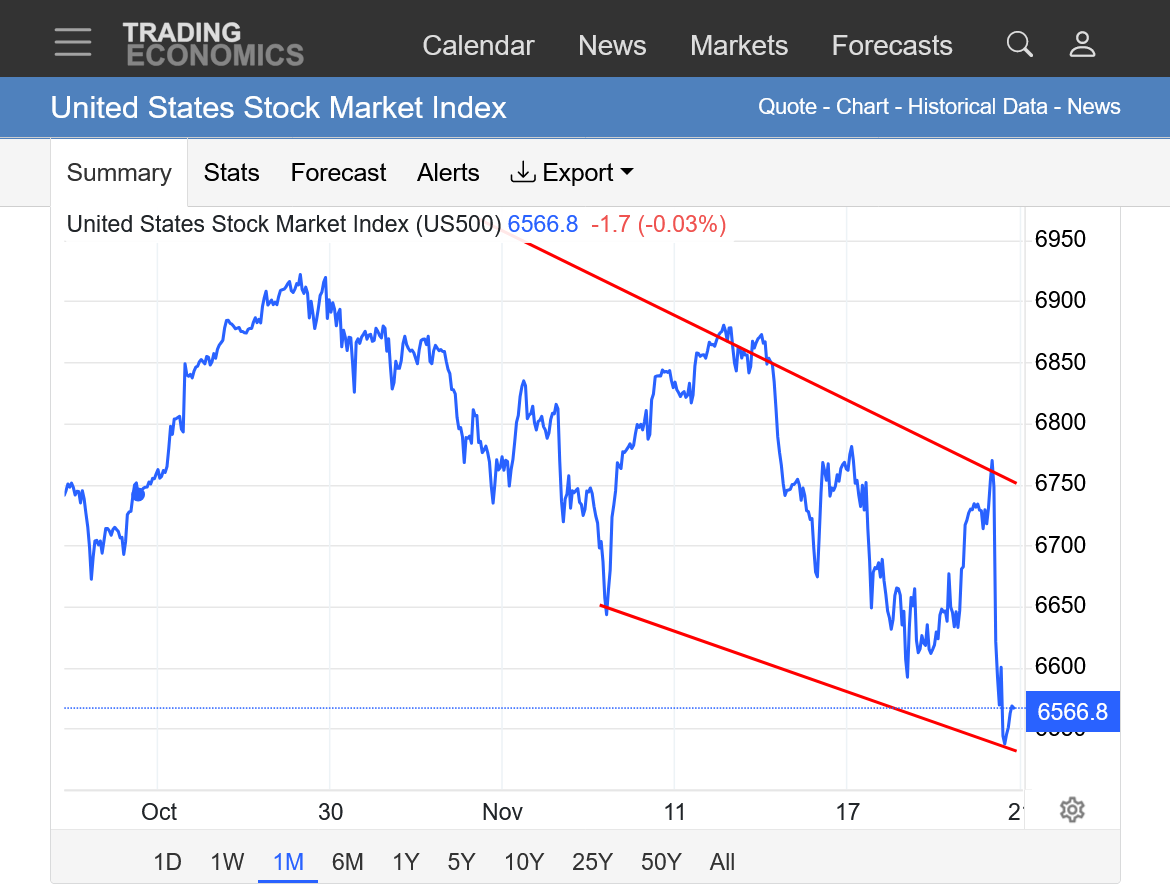
Task: Follow the Quote link in header
Action: [x=787, y=107]
